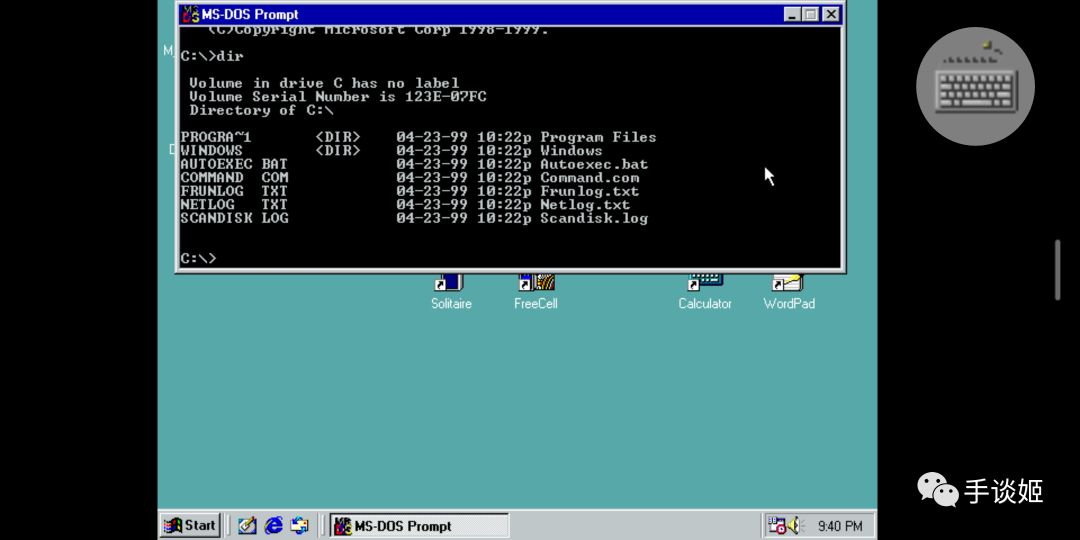Select the WordPad desktop shortcut

tap(789, 293)
